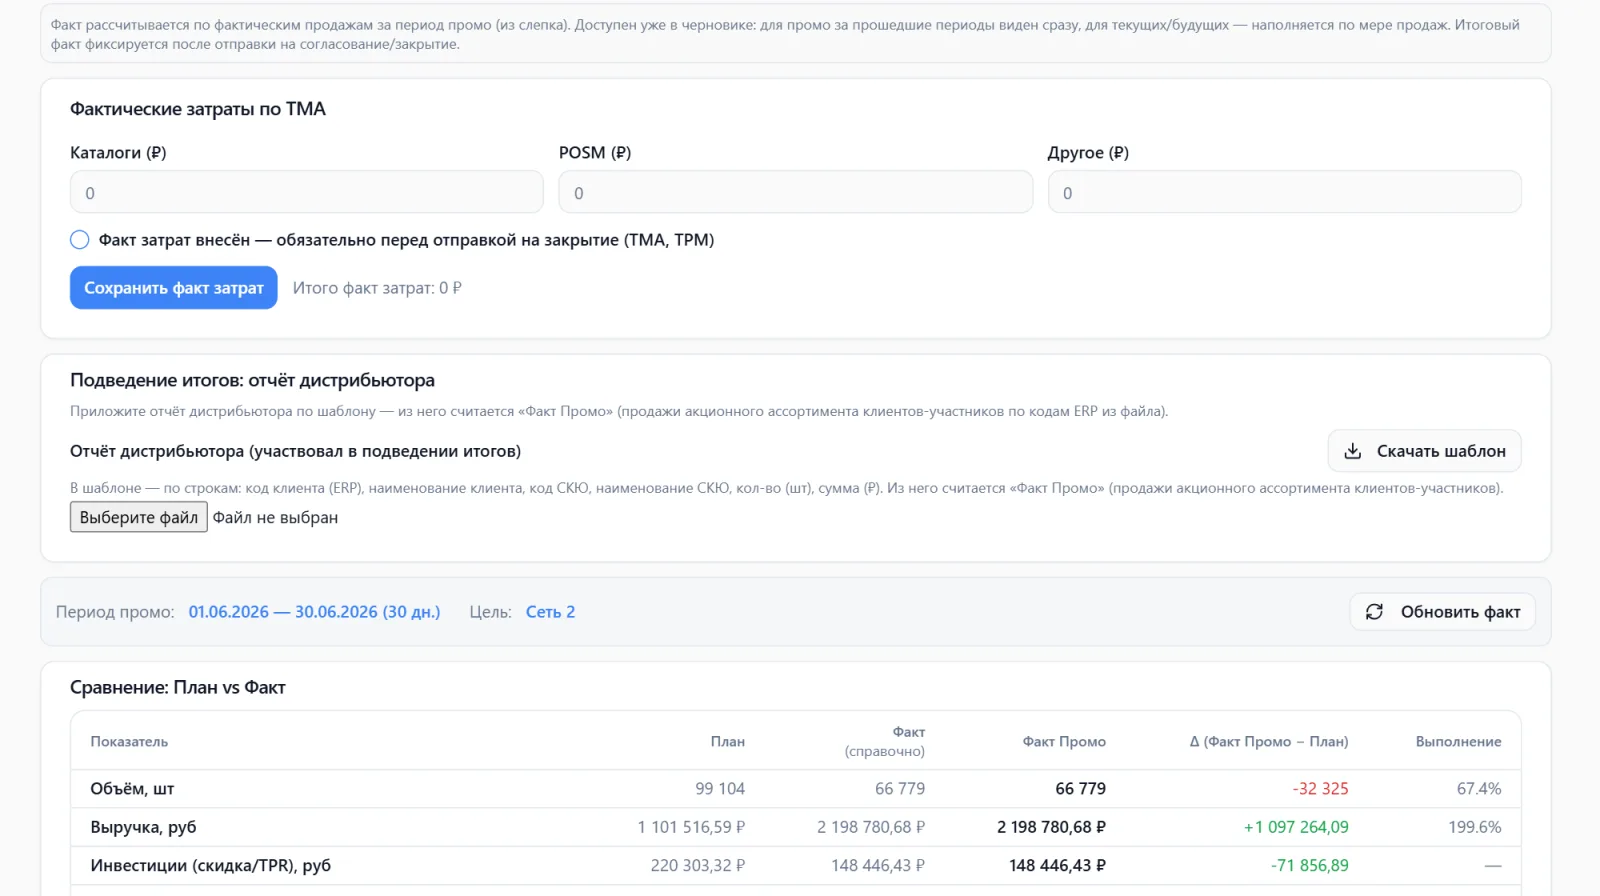Image resolution: width=1600 pixels, height=896 pixels.
Task: Toggle the Факт затрат внесён radio option
Action: pos(80,240)
